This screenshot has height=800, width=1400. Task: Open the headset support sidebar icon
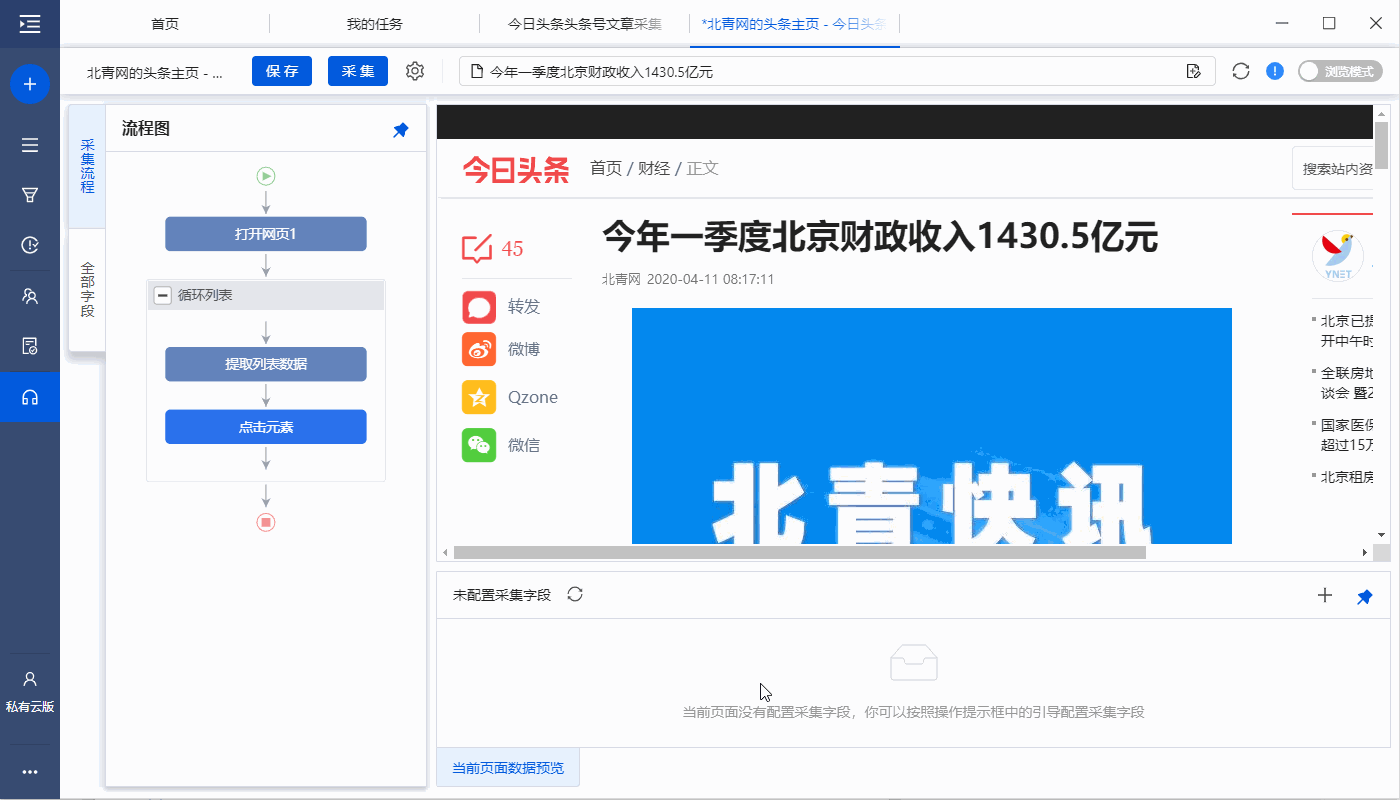pyautogui.click(x=30, y=397)
